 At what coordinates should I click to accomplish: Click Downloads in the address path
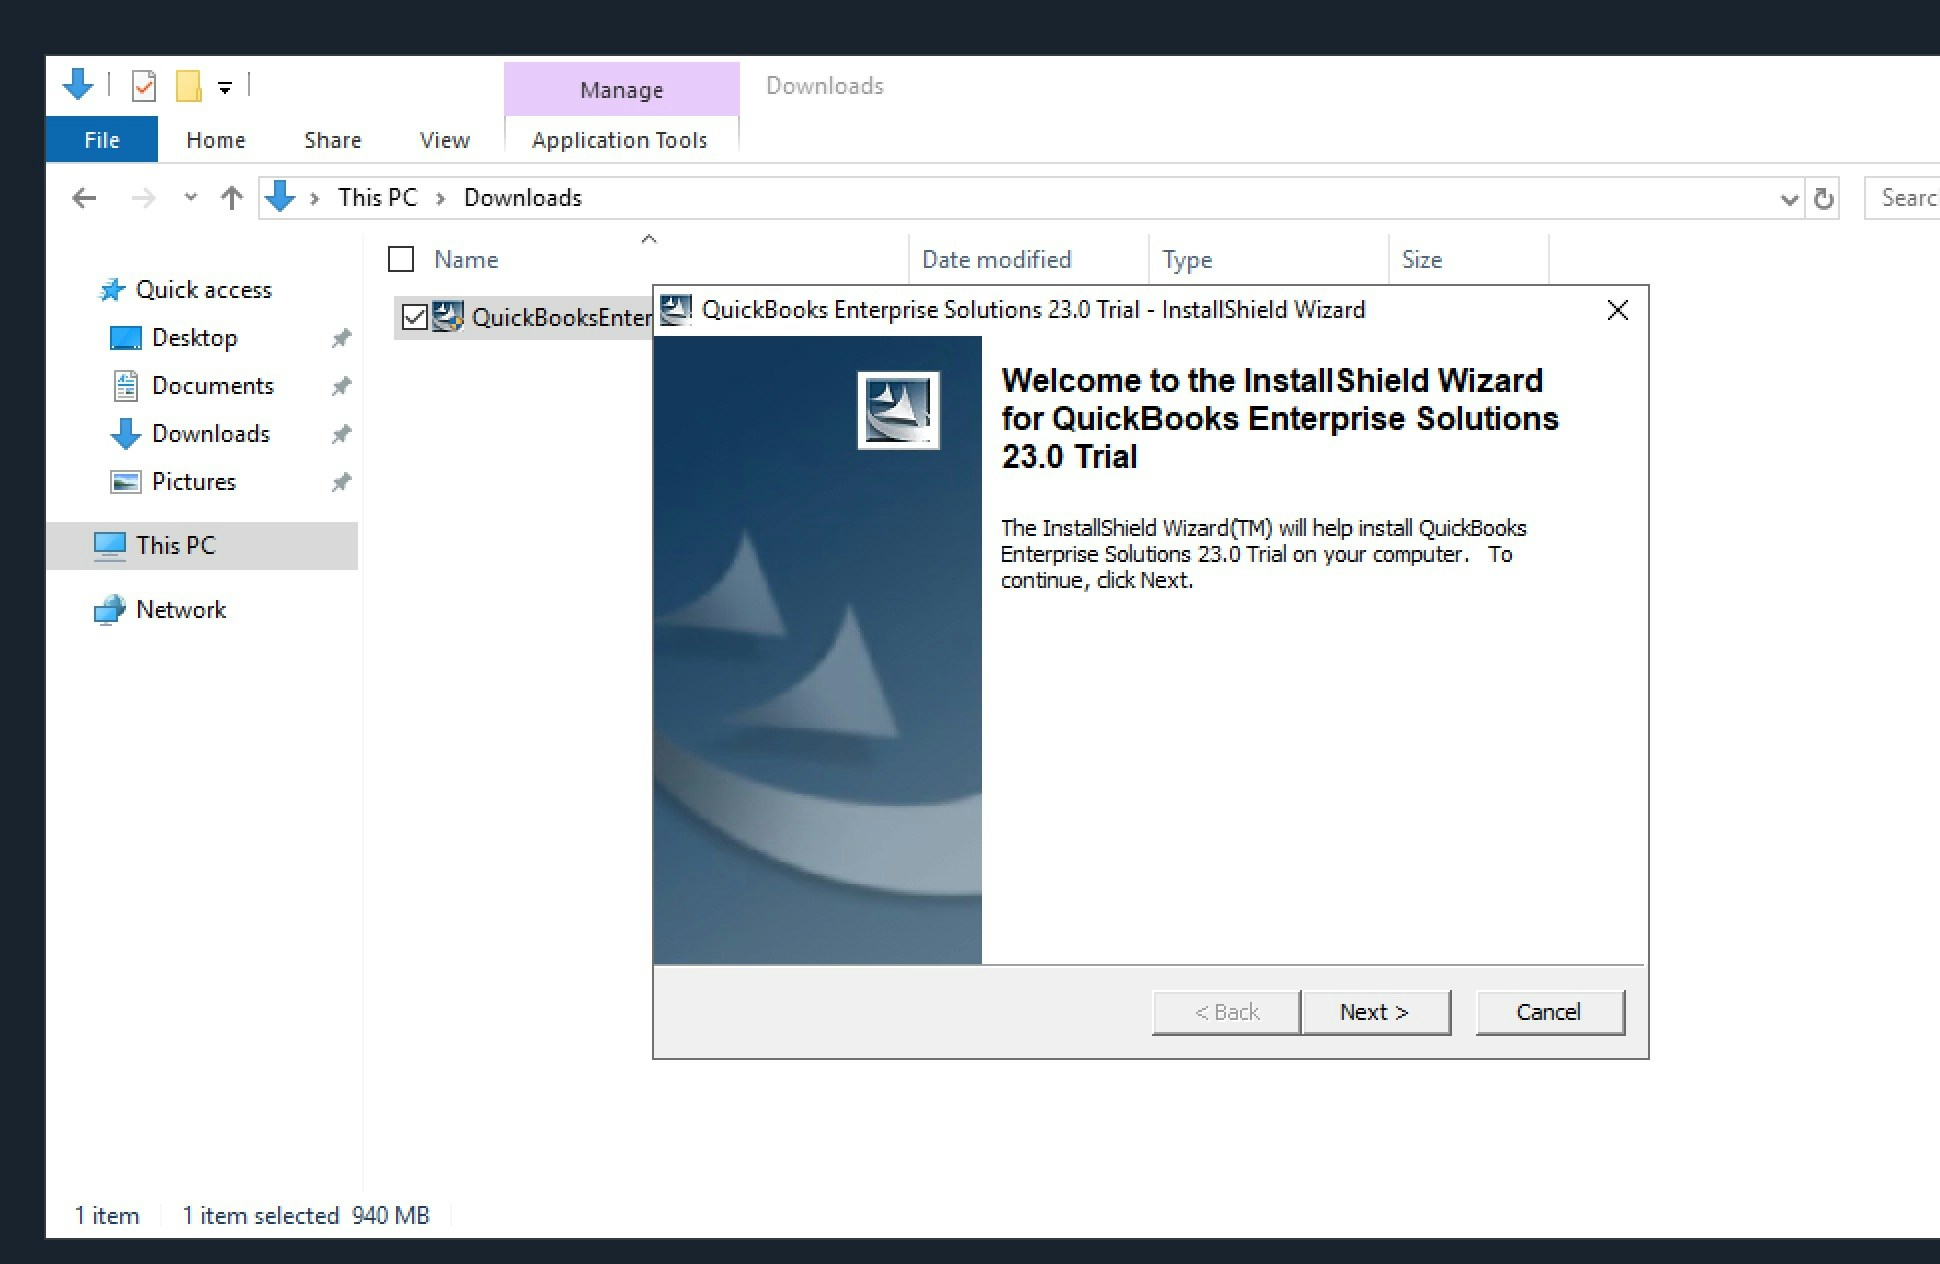click(x=522, y=198)
